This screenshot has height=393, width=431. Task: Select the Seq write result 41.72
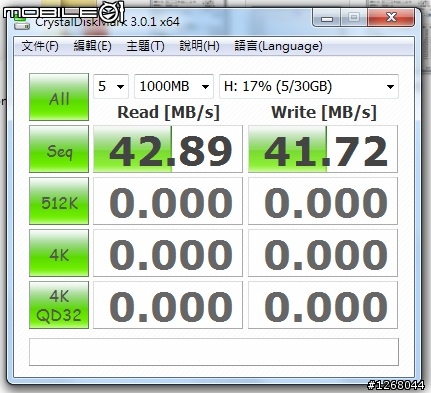[x=323, y=149]
